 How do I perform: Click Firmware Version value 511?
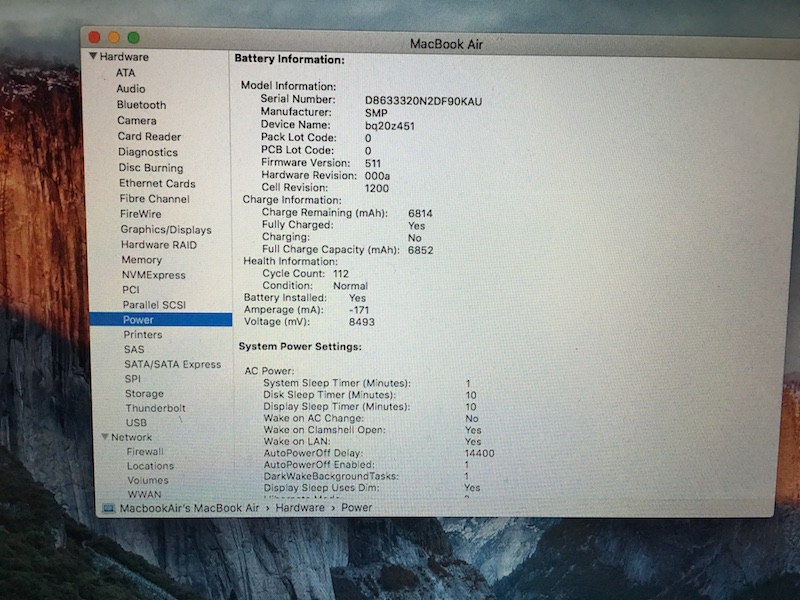click(373, 163)
